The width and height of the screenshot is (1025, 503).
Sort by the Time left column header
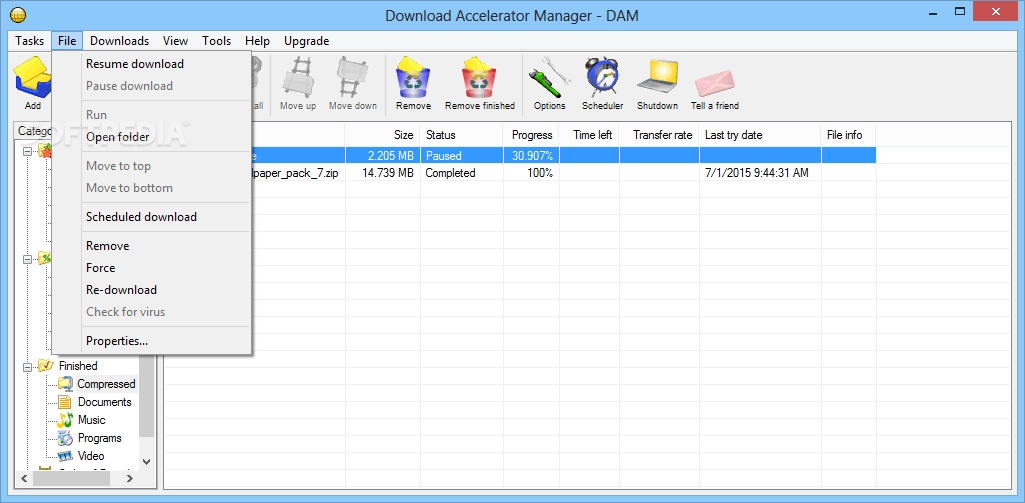pos(590,135)
